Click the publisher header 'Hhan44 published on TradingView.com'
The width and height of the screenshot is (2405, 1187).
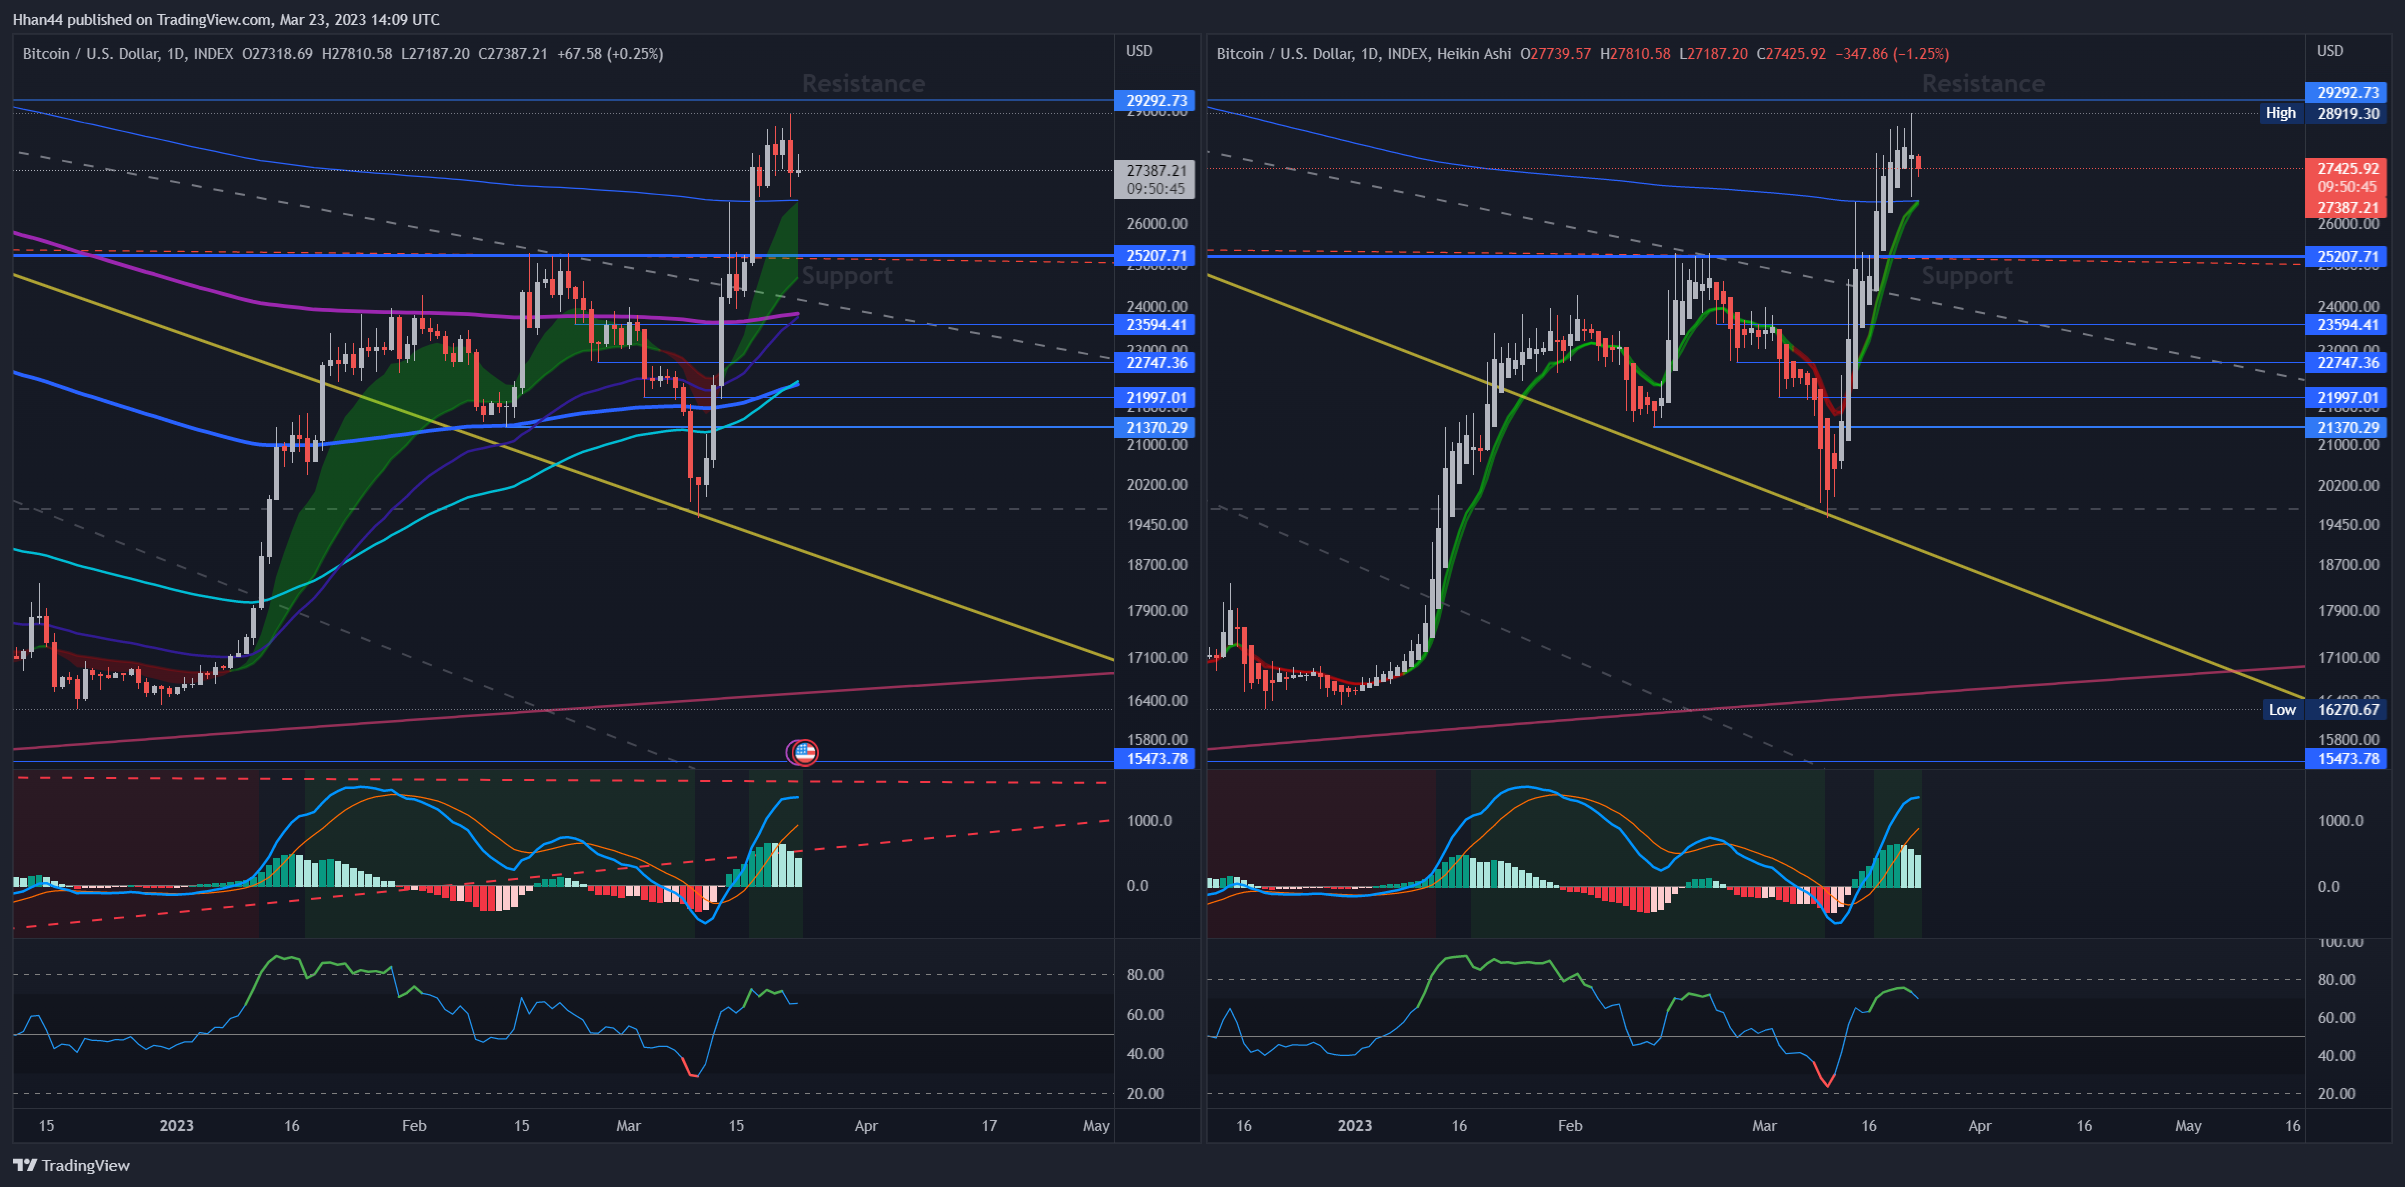point(141,19)
